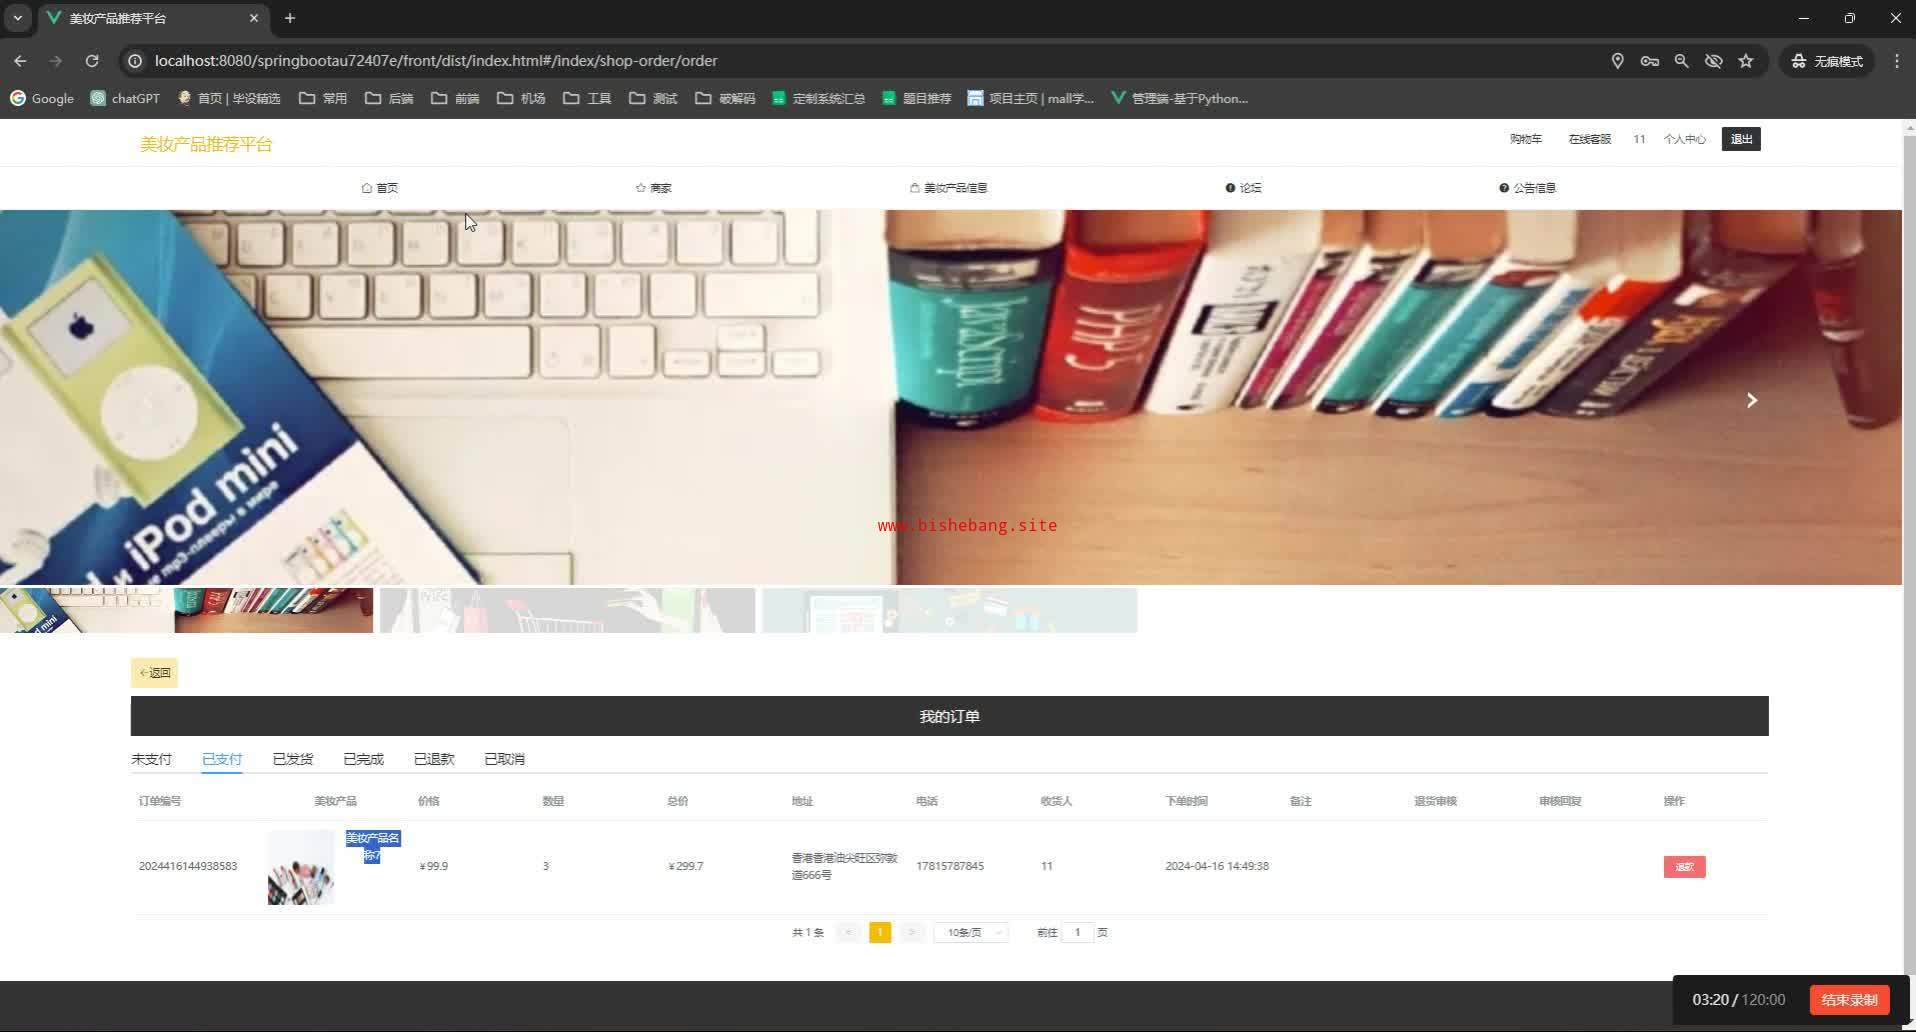
Task: Open the 常用 bookmark folder
Action: point(323,98)
